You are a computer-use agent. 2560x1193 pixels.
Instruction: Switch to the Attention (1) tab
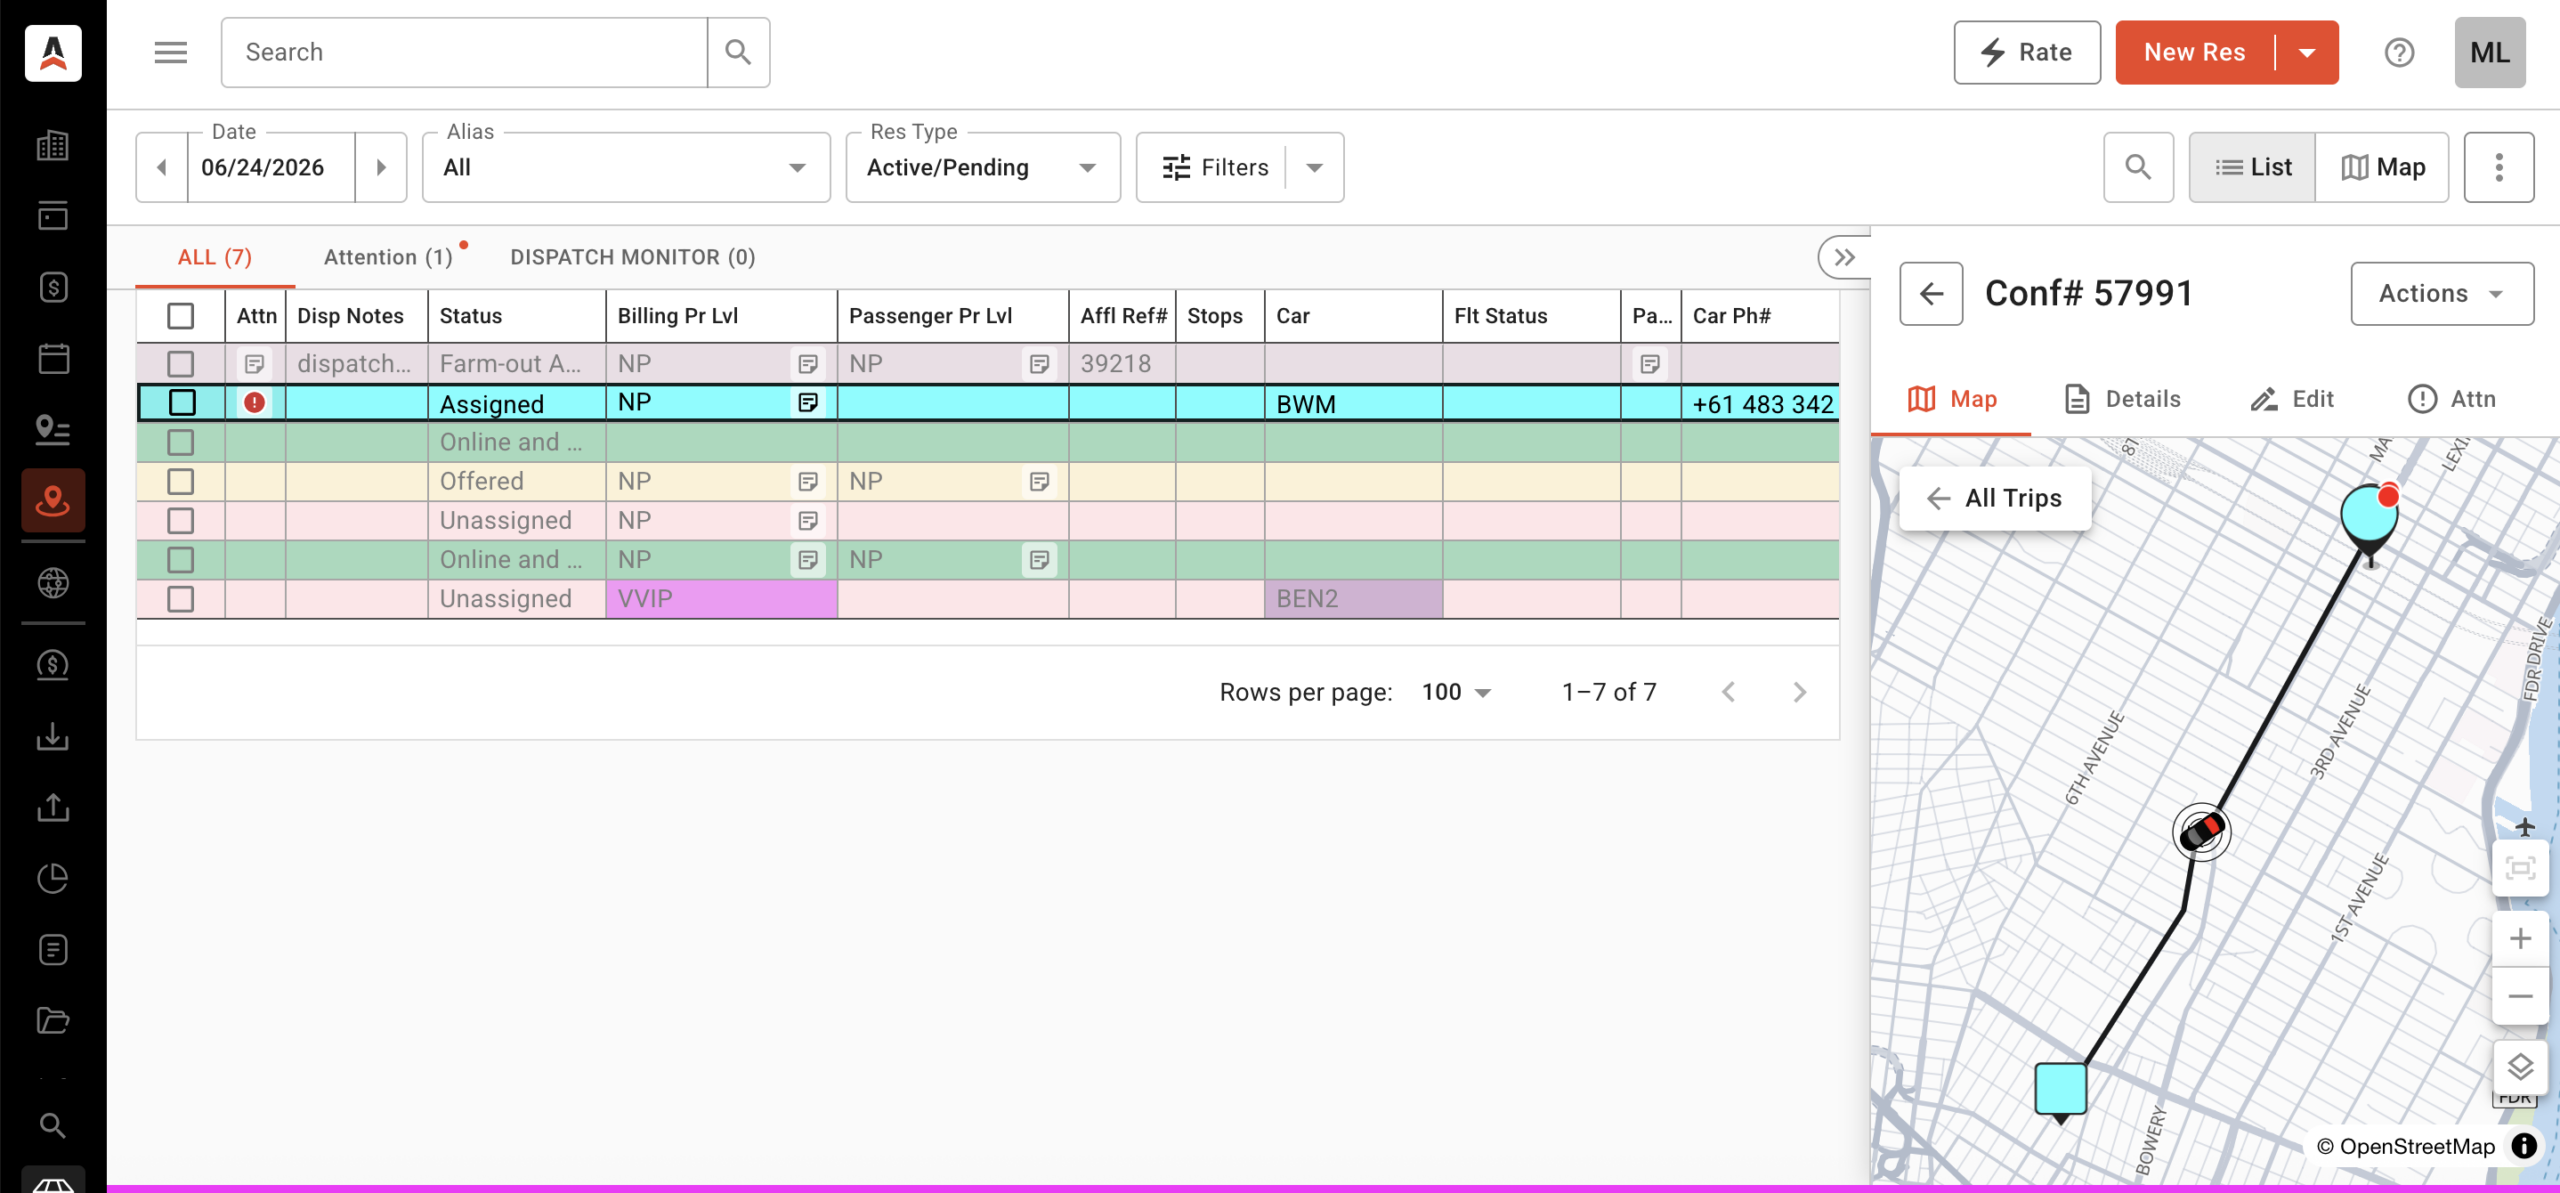point(389,257)
